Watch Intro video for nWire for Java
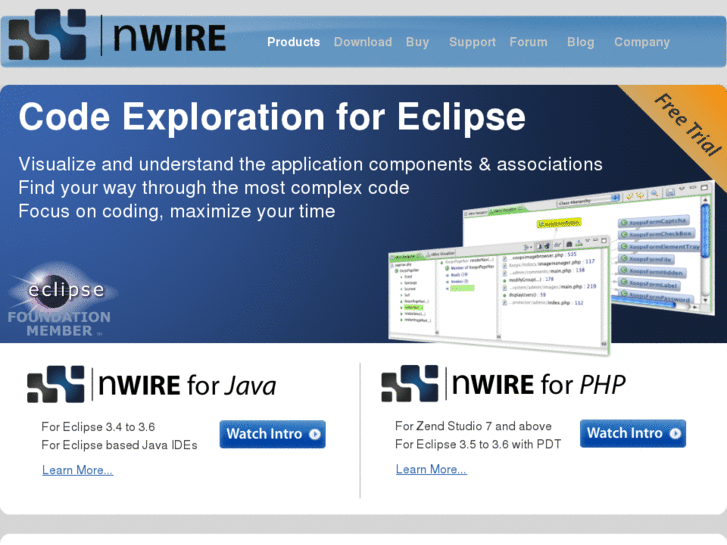The image size is (727, 545). pyautogui.click(x=273, y=434)
